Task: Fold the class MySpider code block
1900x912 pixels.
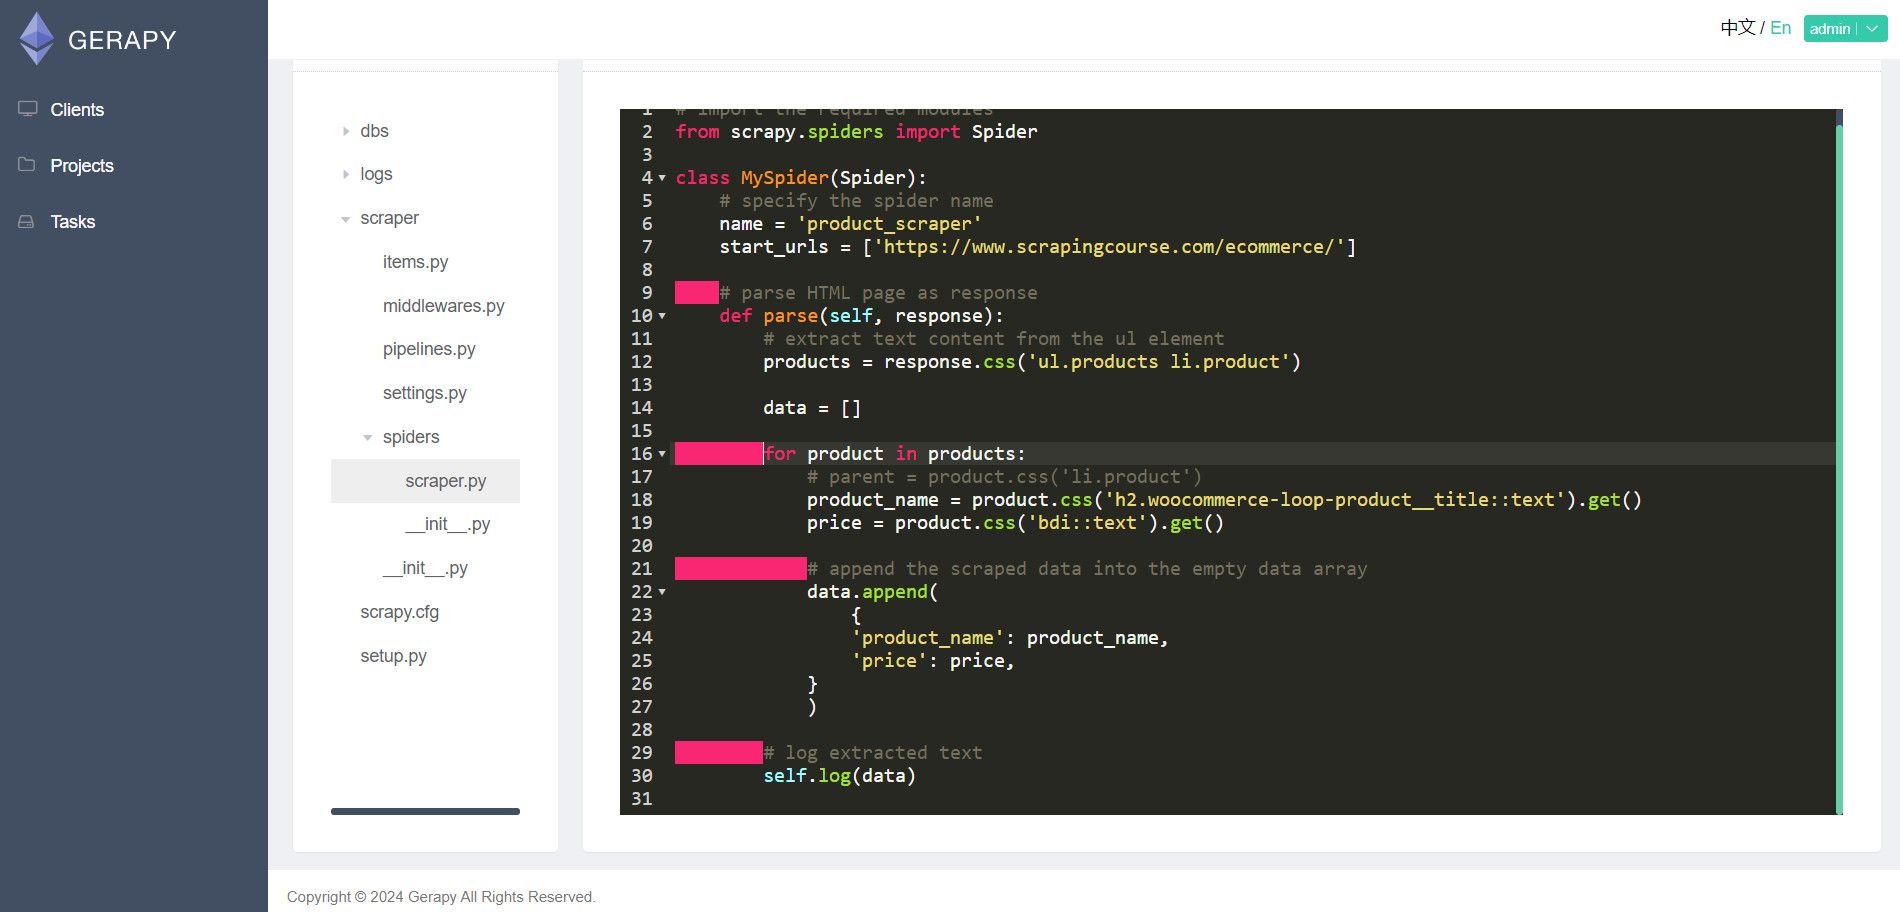Action: pyautogui.click(x=662, y=178)
